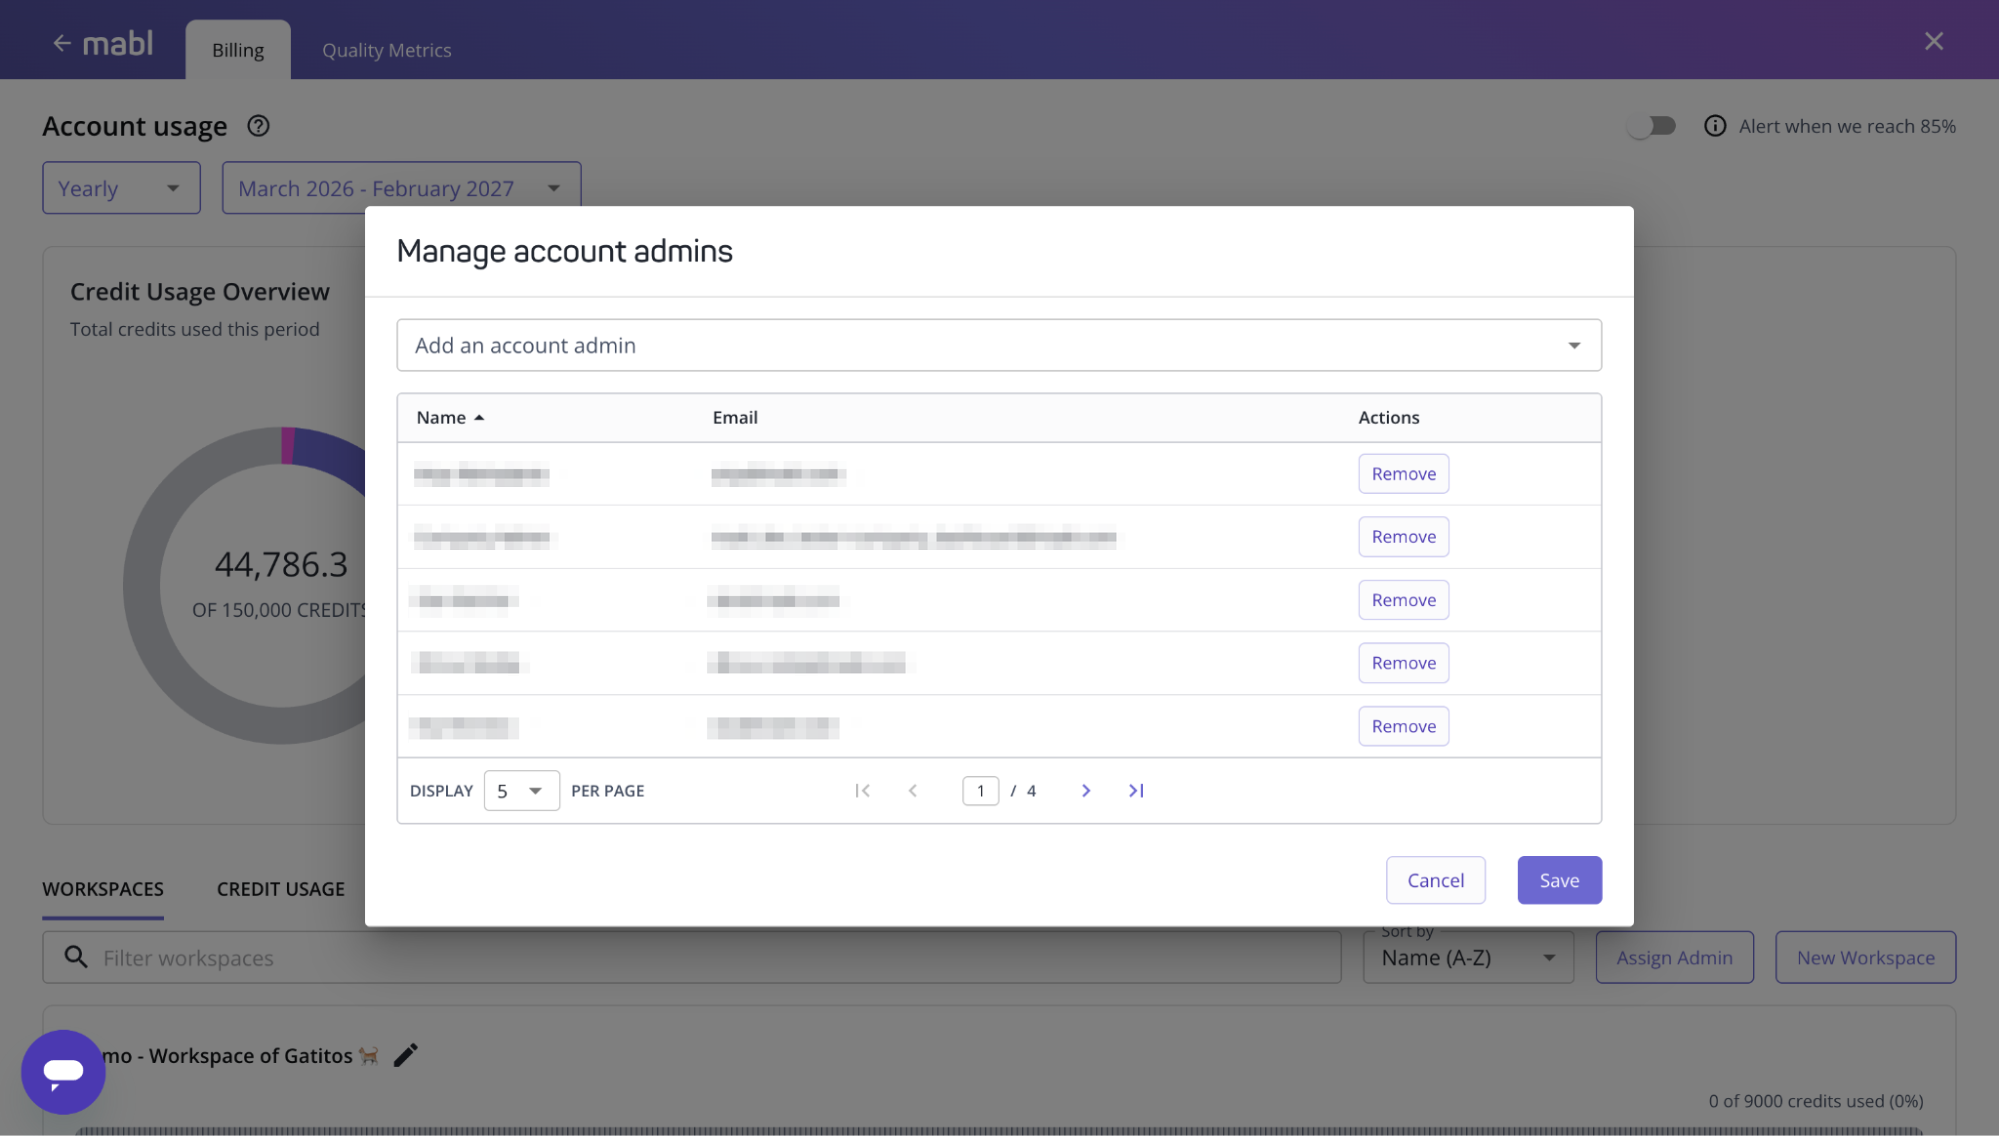Close the billing overlay with the X
This screenshot has width=1999, height=1137.
pyautogui.click(x=1933, y=41)
